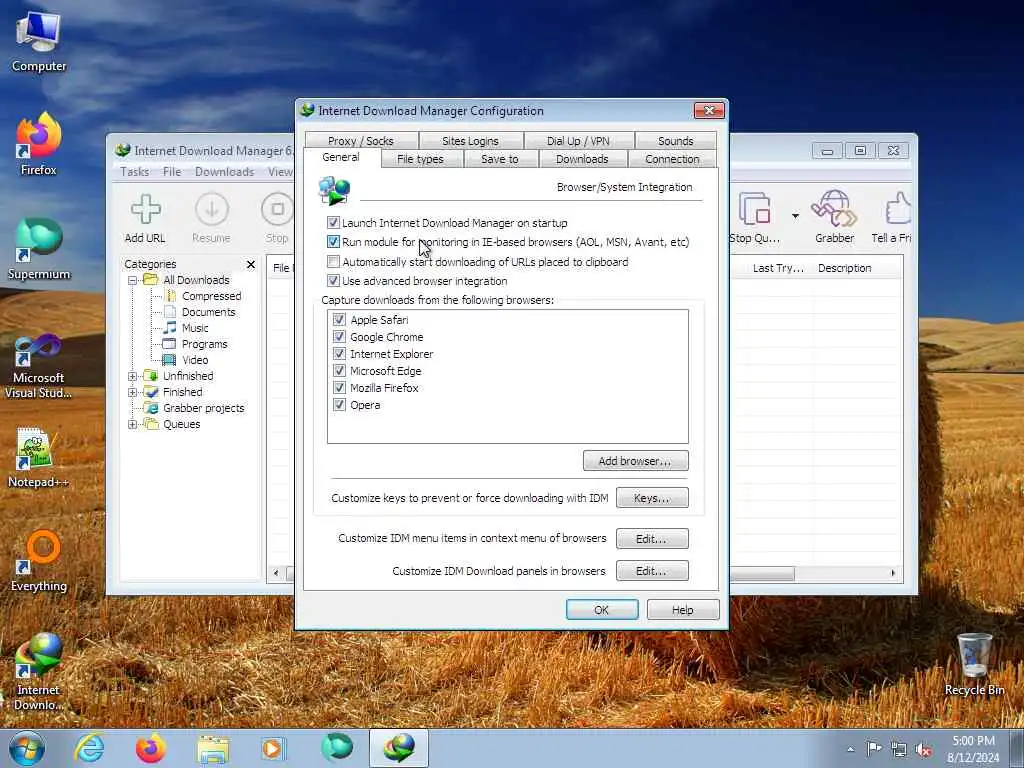Open the Windows Start menu
The width and height of the screenshot is (1024, 768).
click(27, 749)
